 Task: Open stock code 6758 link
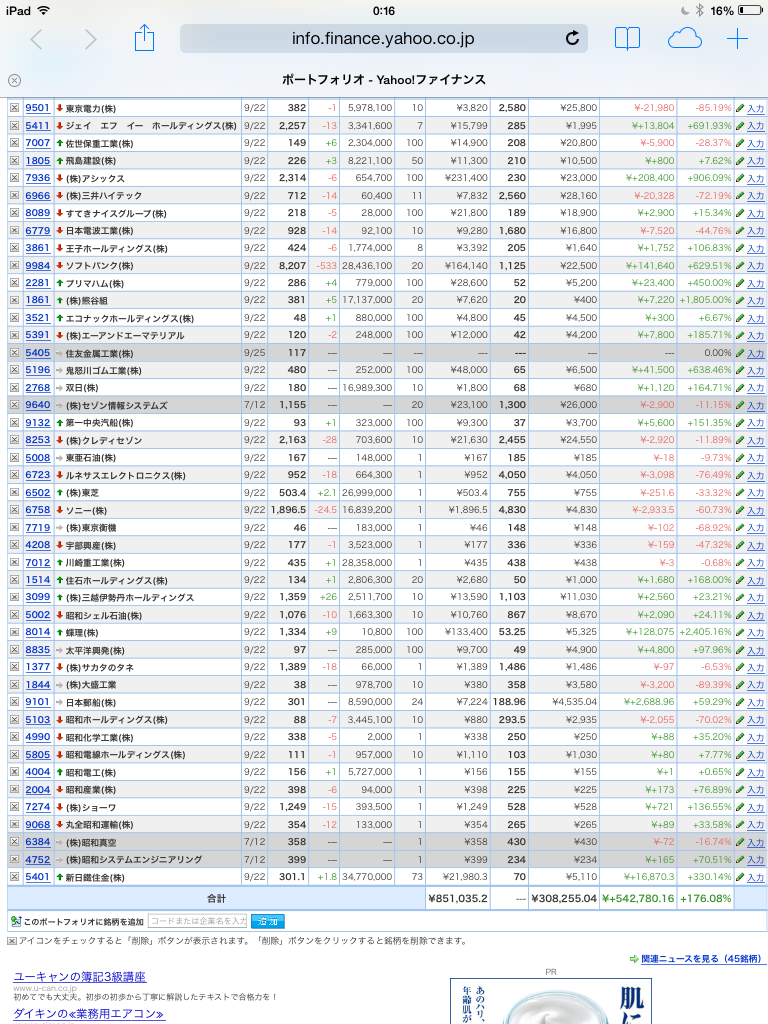[x=37, y=510]
